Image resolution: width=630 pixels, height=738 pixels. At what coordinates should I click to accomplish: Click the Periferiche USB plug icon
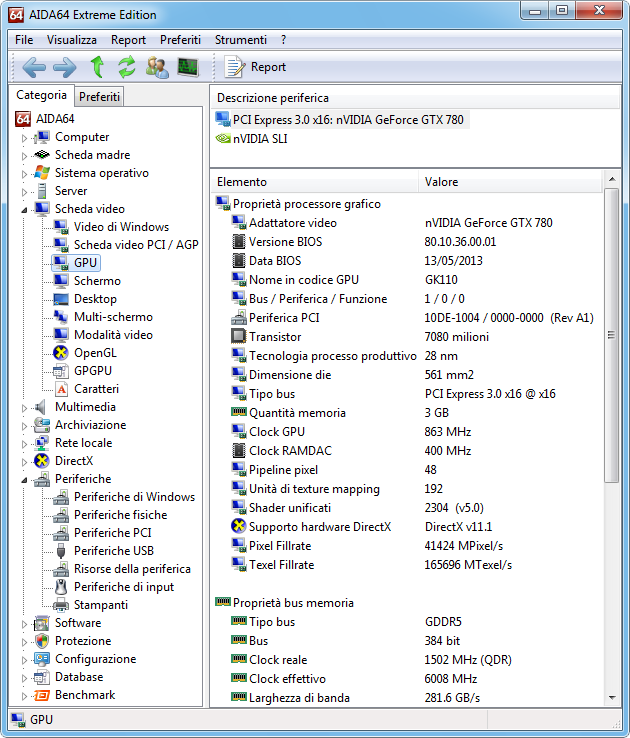(x=61, y=550)
